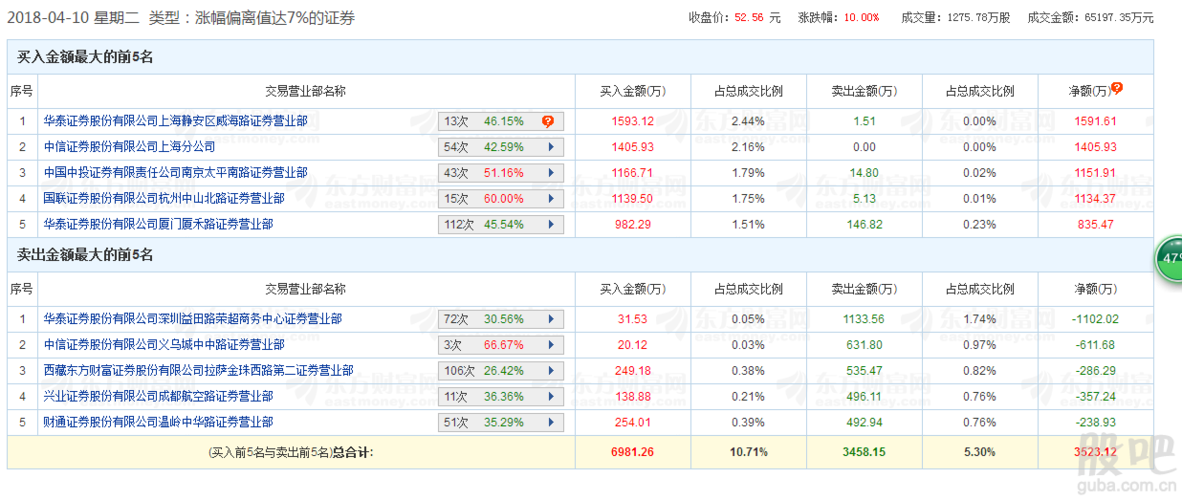The height and width of the screenshot is (500, 1182).
Task: Expand the 11次 36.36% arrow
Action: coord(551,396)
